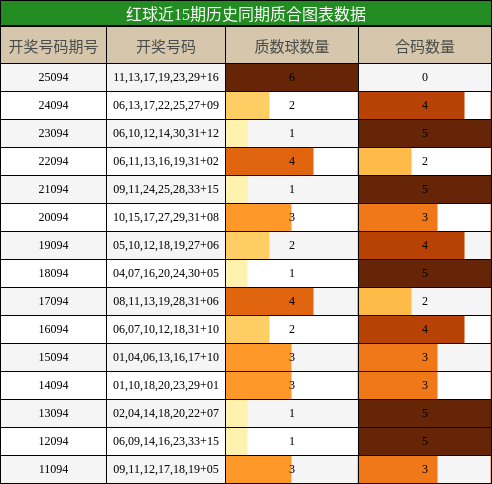Click prime count bar 2 in row 24094
Screen dimensions: 492x484
click(x=248, y=105)
